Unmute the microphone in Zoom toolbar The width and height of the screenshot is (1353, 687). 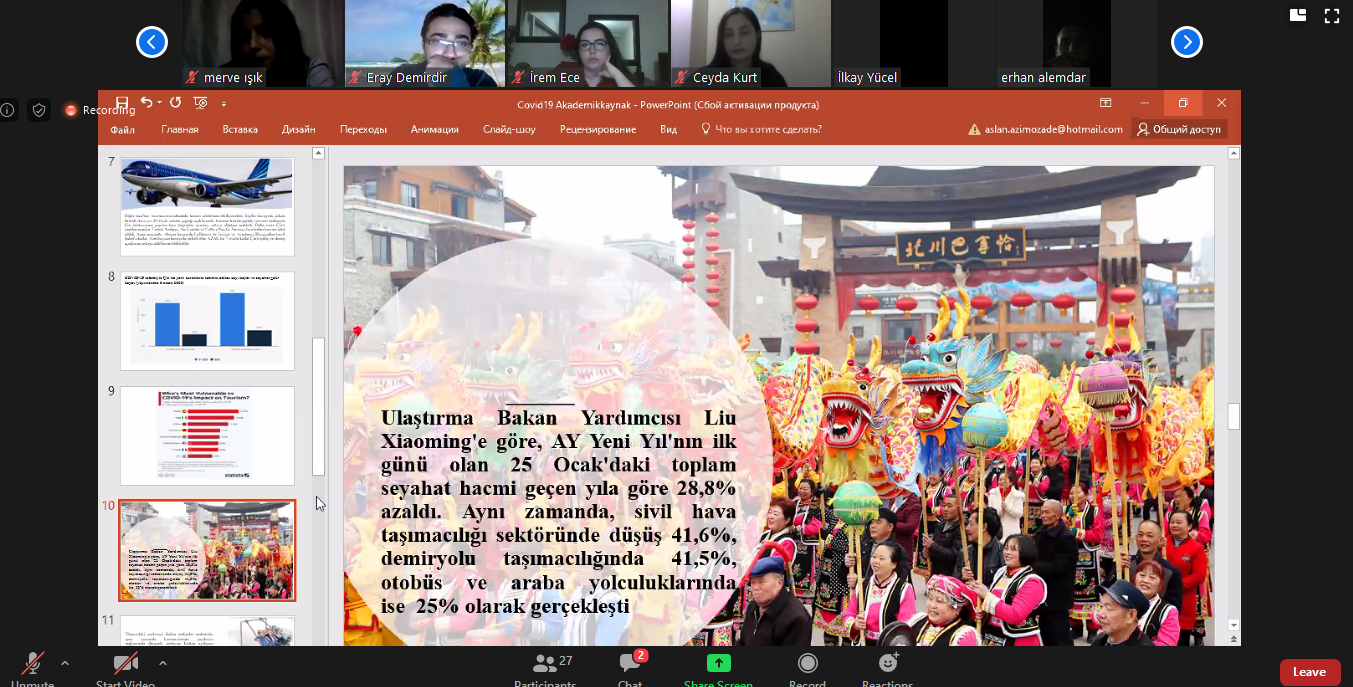(x=34, y=665)
